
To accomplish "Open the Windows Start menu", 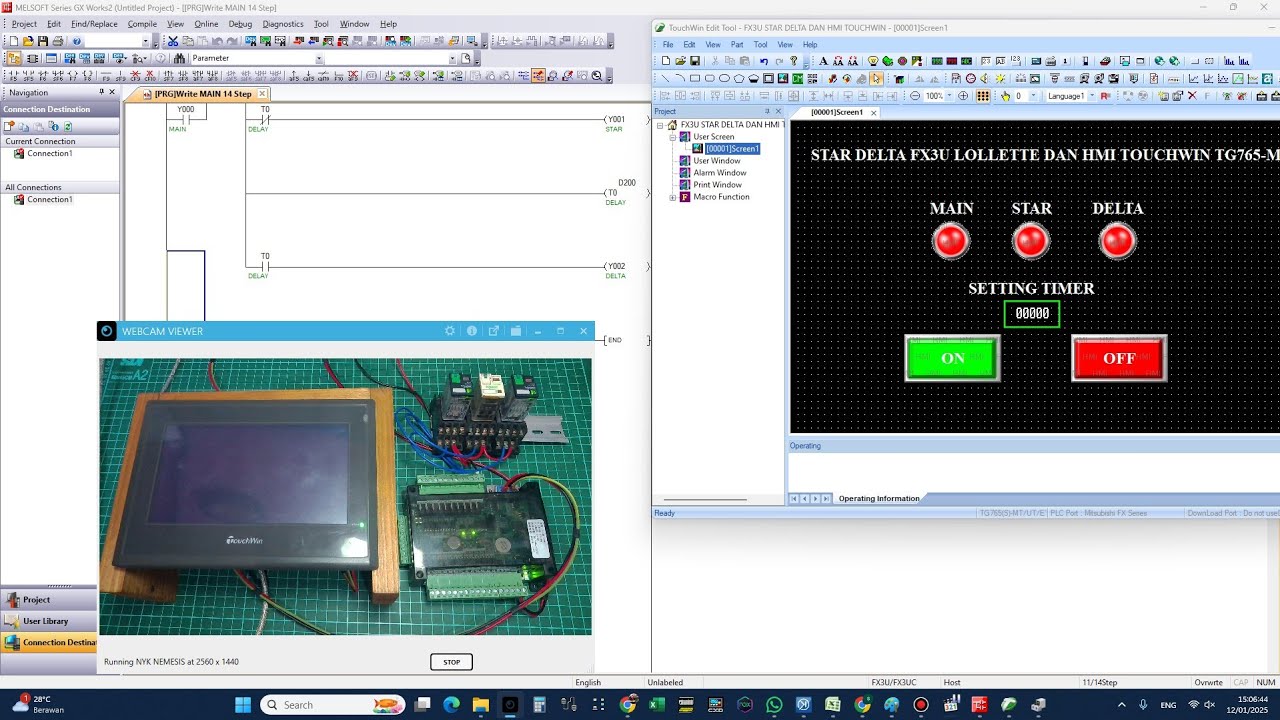I will 243,705.
